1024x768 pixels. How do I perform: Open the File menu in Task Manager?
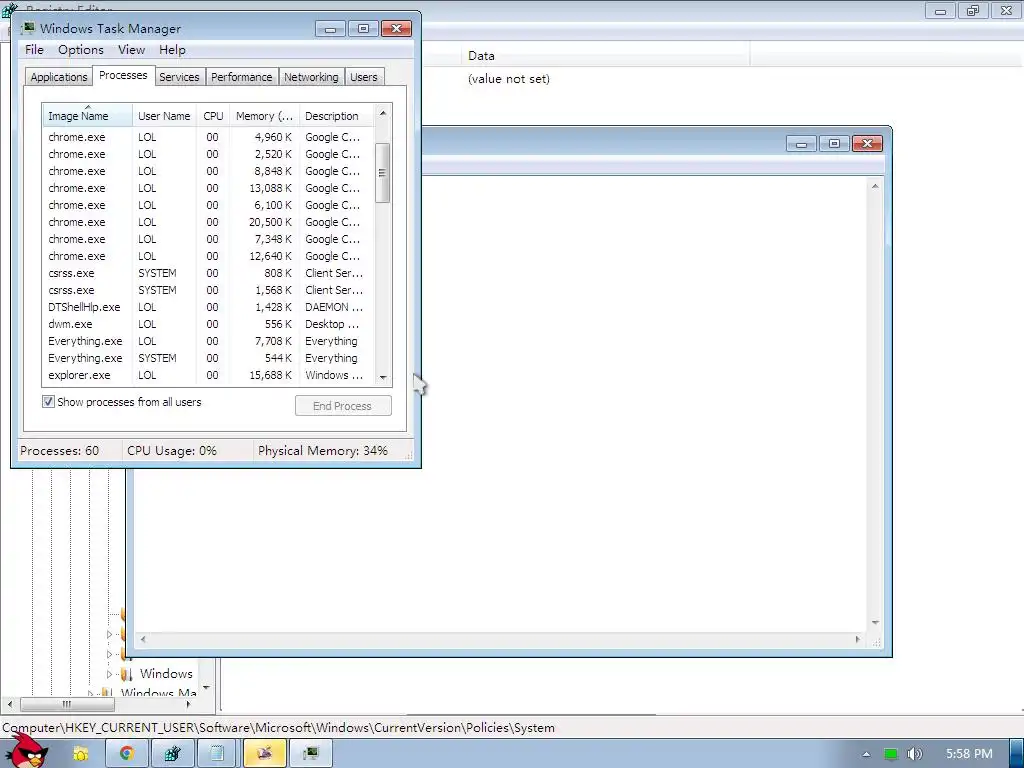34,50
